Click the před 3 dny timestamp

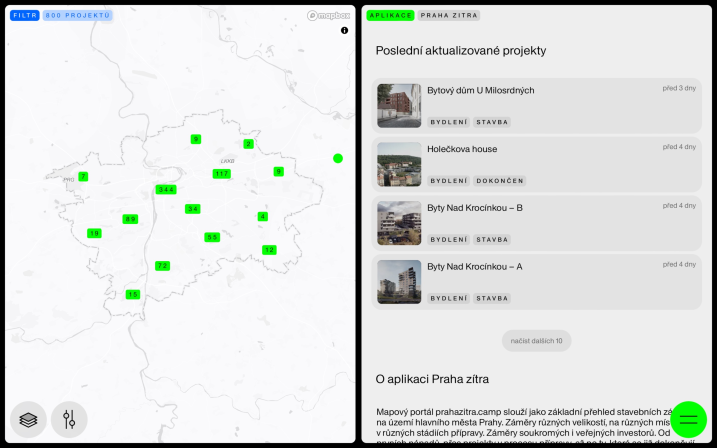tap(679, 88)
